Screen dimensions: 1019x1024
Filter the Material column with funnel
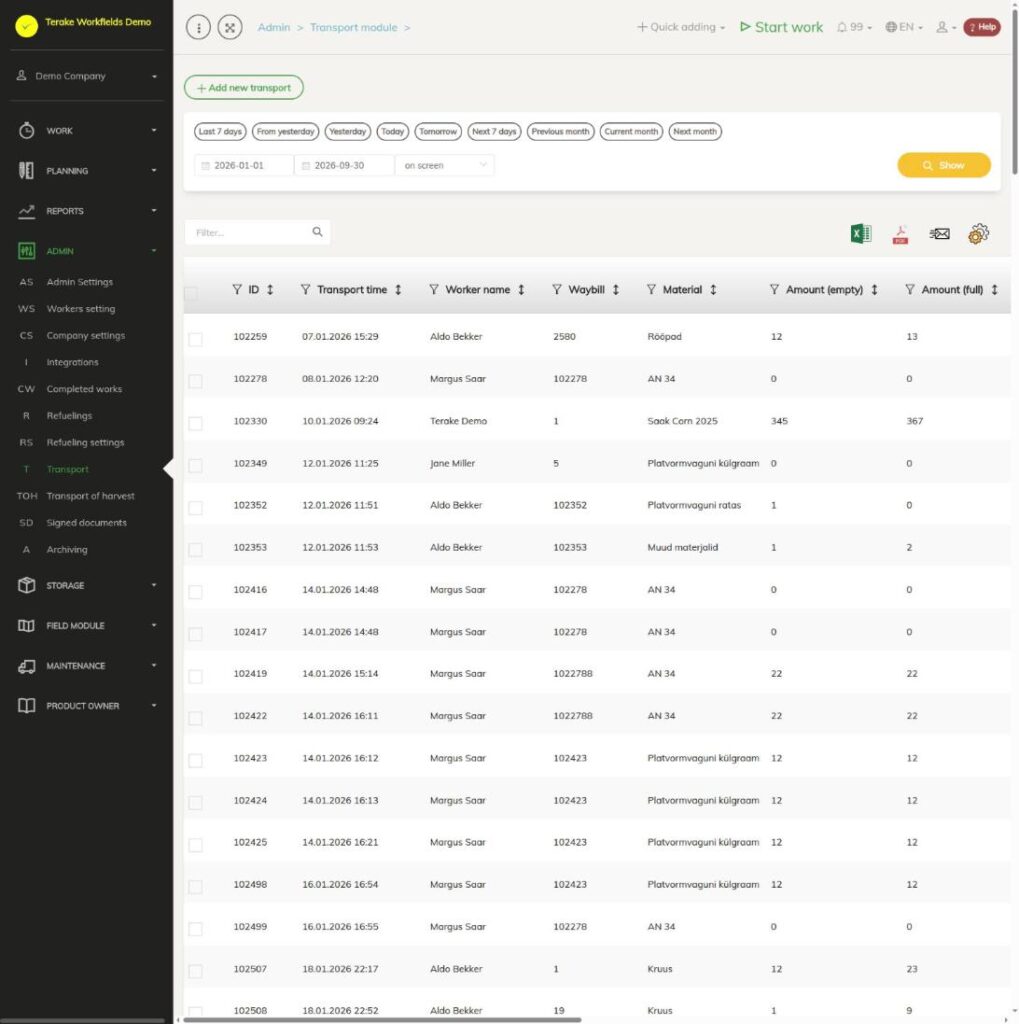point(651,289)
